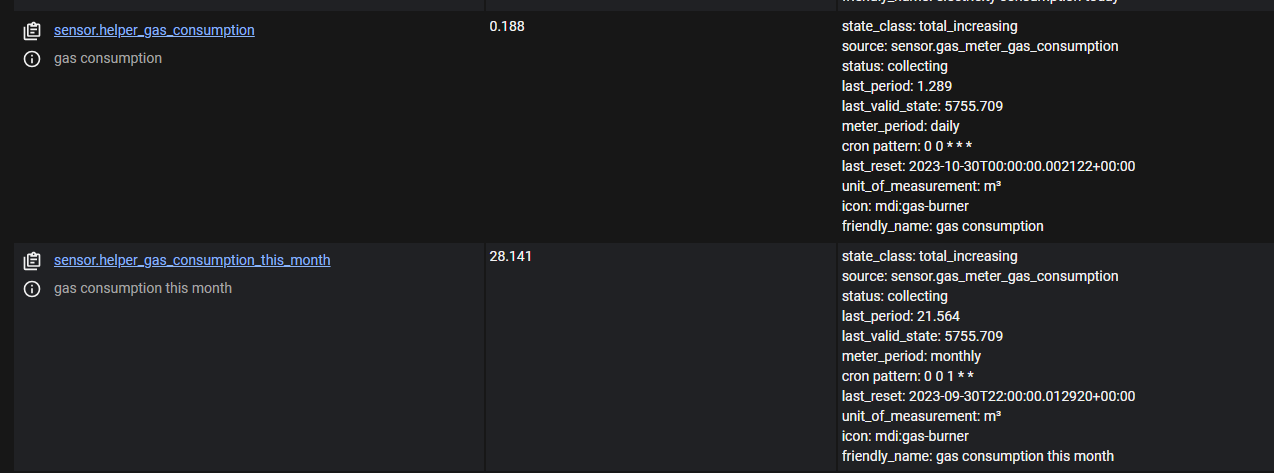Image resolution: width=1274 pixels, height=473 pixels.
Task: Click the cron pattern 0 0 1 * * line
Action: point(908,376)
